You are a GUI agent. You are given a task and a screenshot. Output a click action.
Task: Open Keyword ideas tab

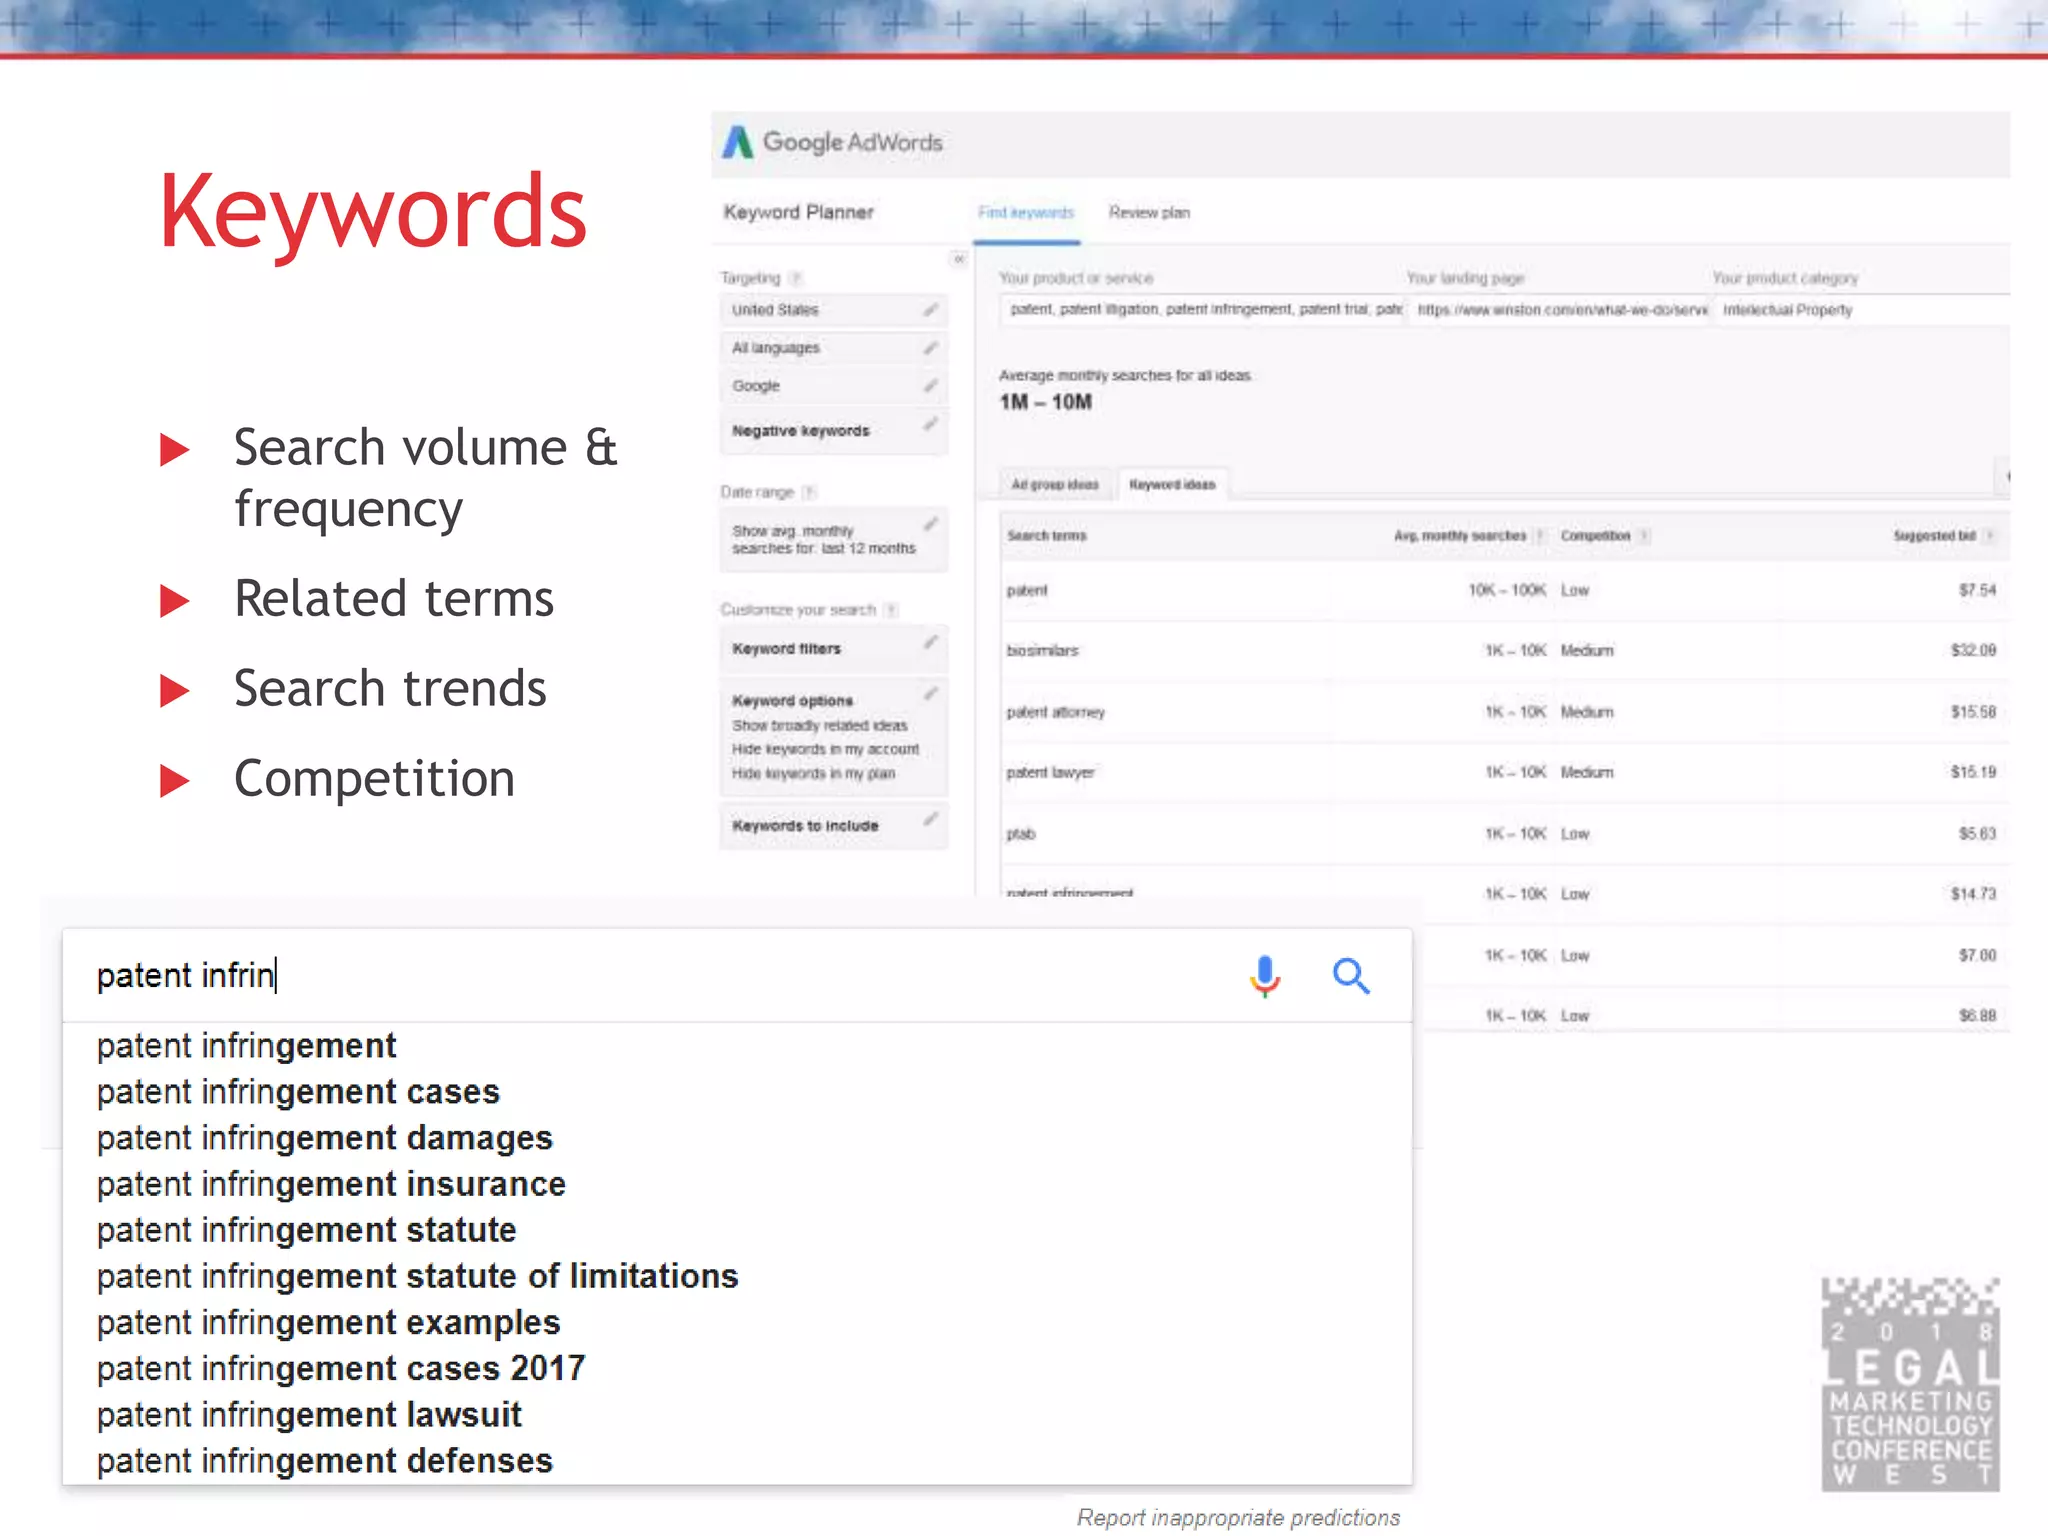1172,485
